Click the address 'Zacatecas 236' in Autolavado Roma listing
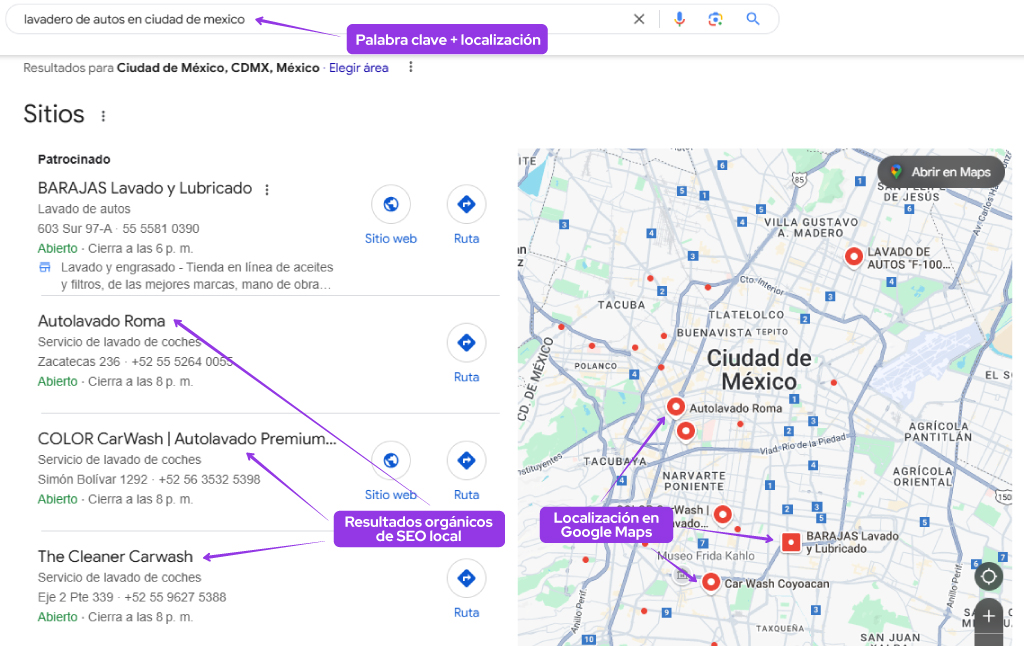The image size is (1024, 646). [79, 362]
